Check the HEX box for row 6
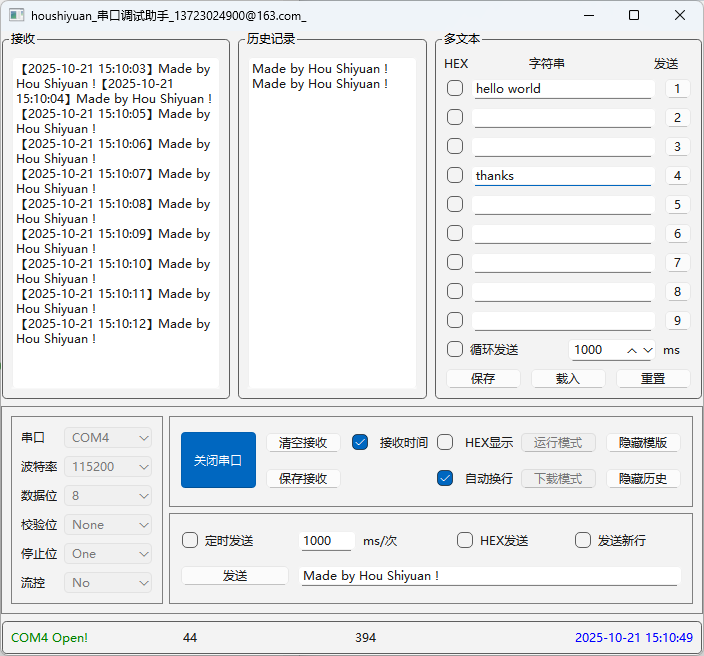Viewport: 704px width, 656px height. click(455, 233)
